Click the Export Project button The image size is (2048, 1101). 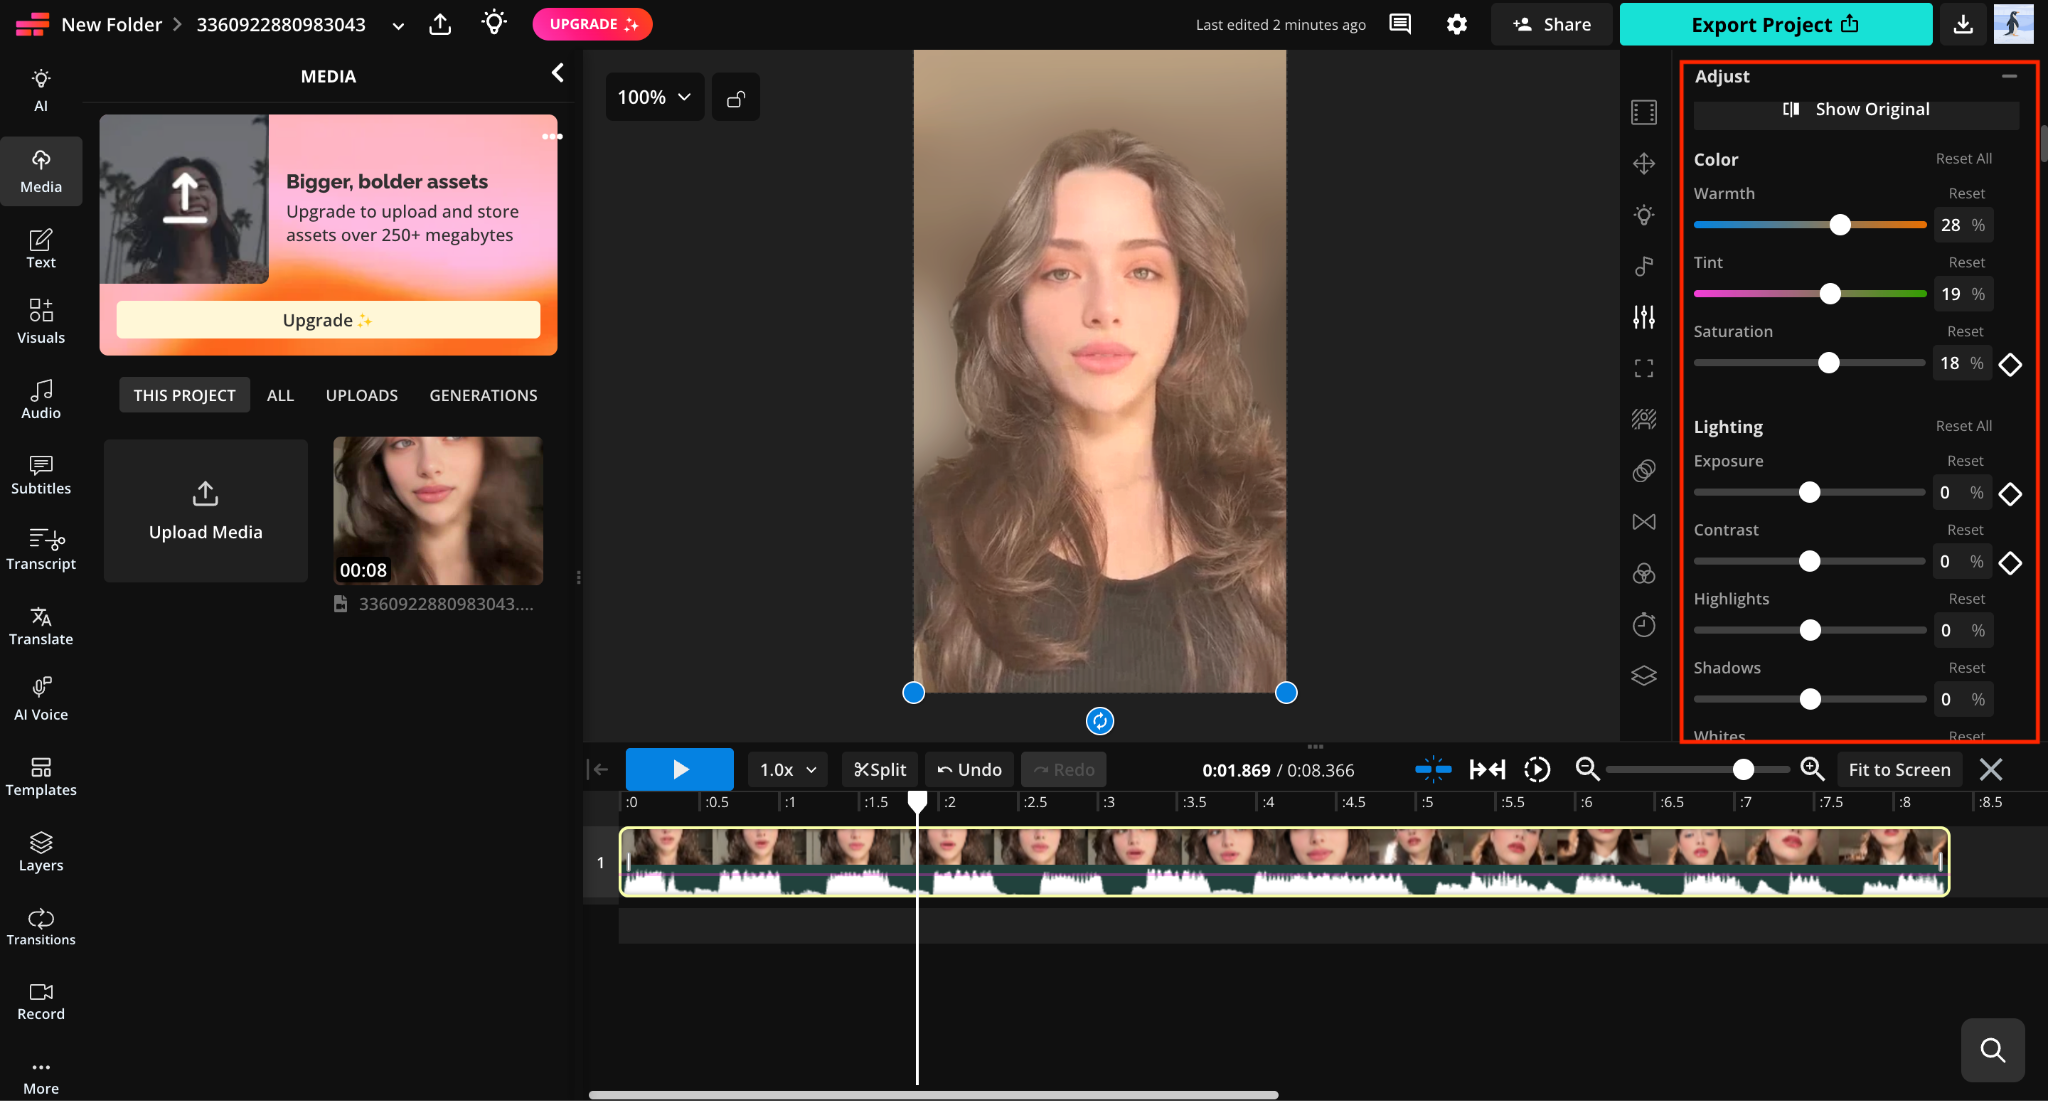coord(1775,24)
